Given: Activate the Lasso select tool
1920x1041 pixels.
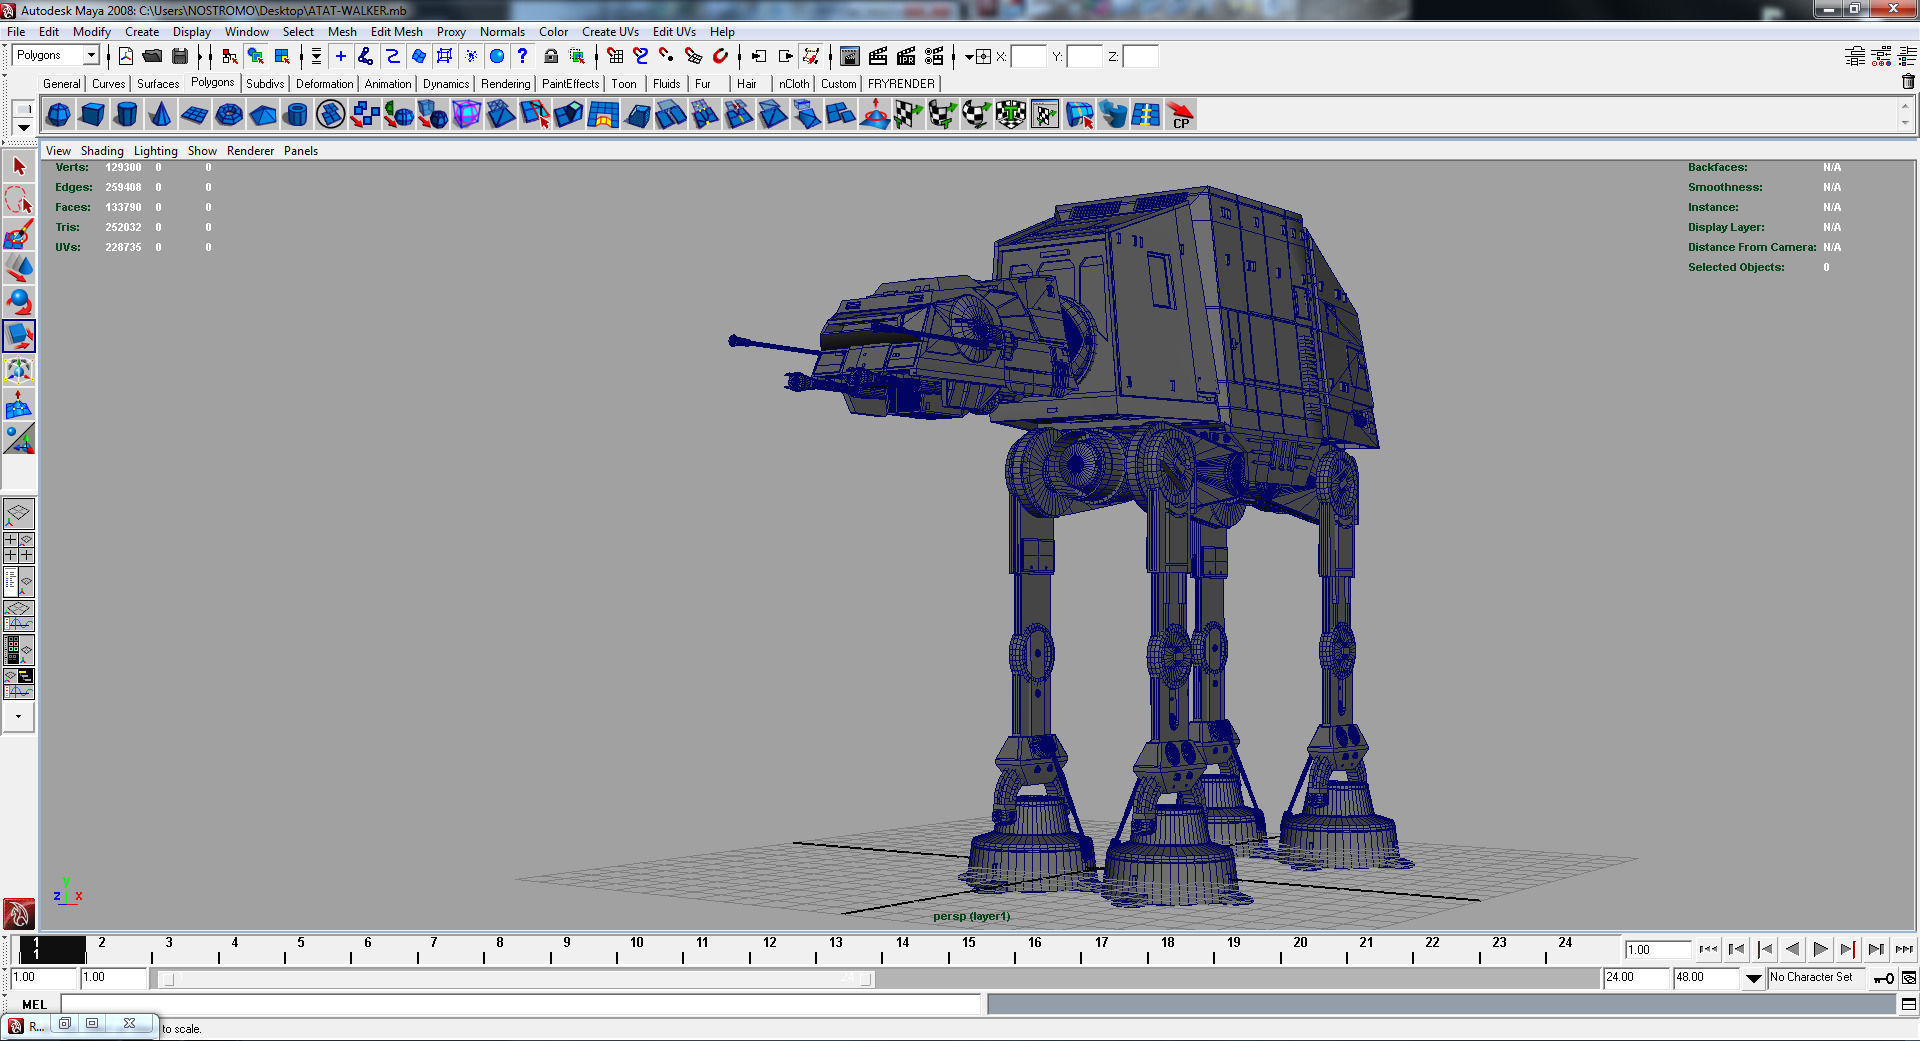Looking at the screenshot, I should pos(19,201).
